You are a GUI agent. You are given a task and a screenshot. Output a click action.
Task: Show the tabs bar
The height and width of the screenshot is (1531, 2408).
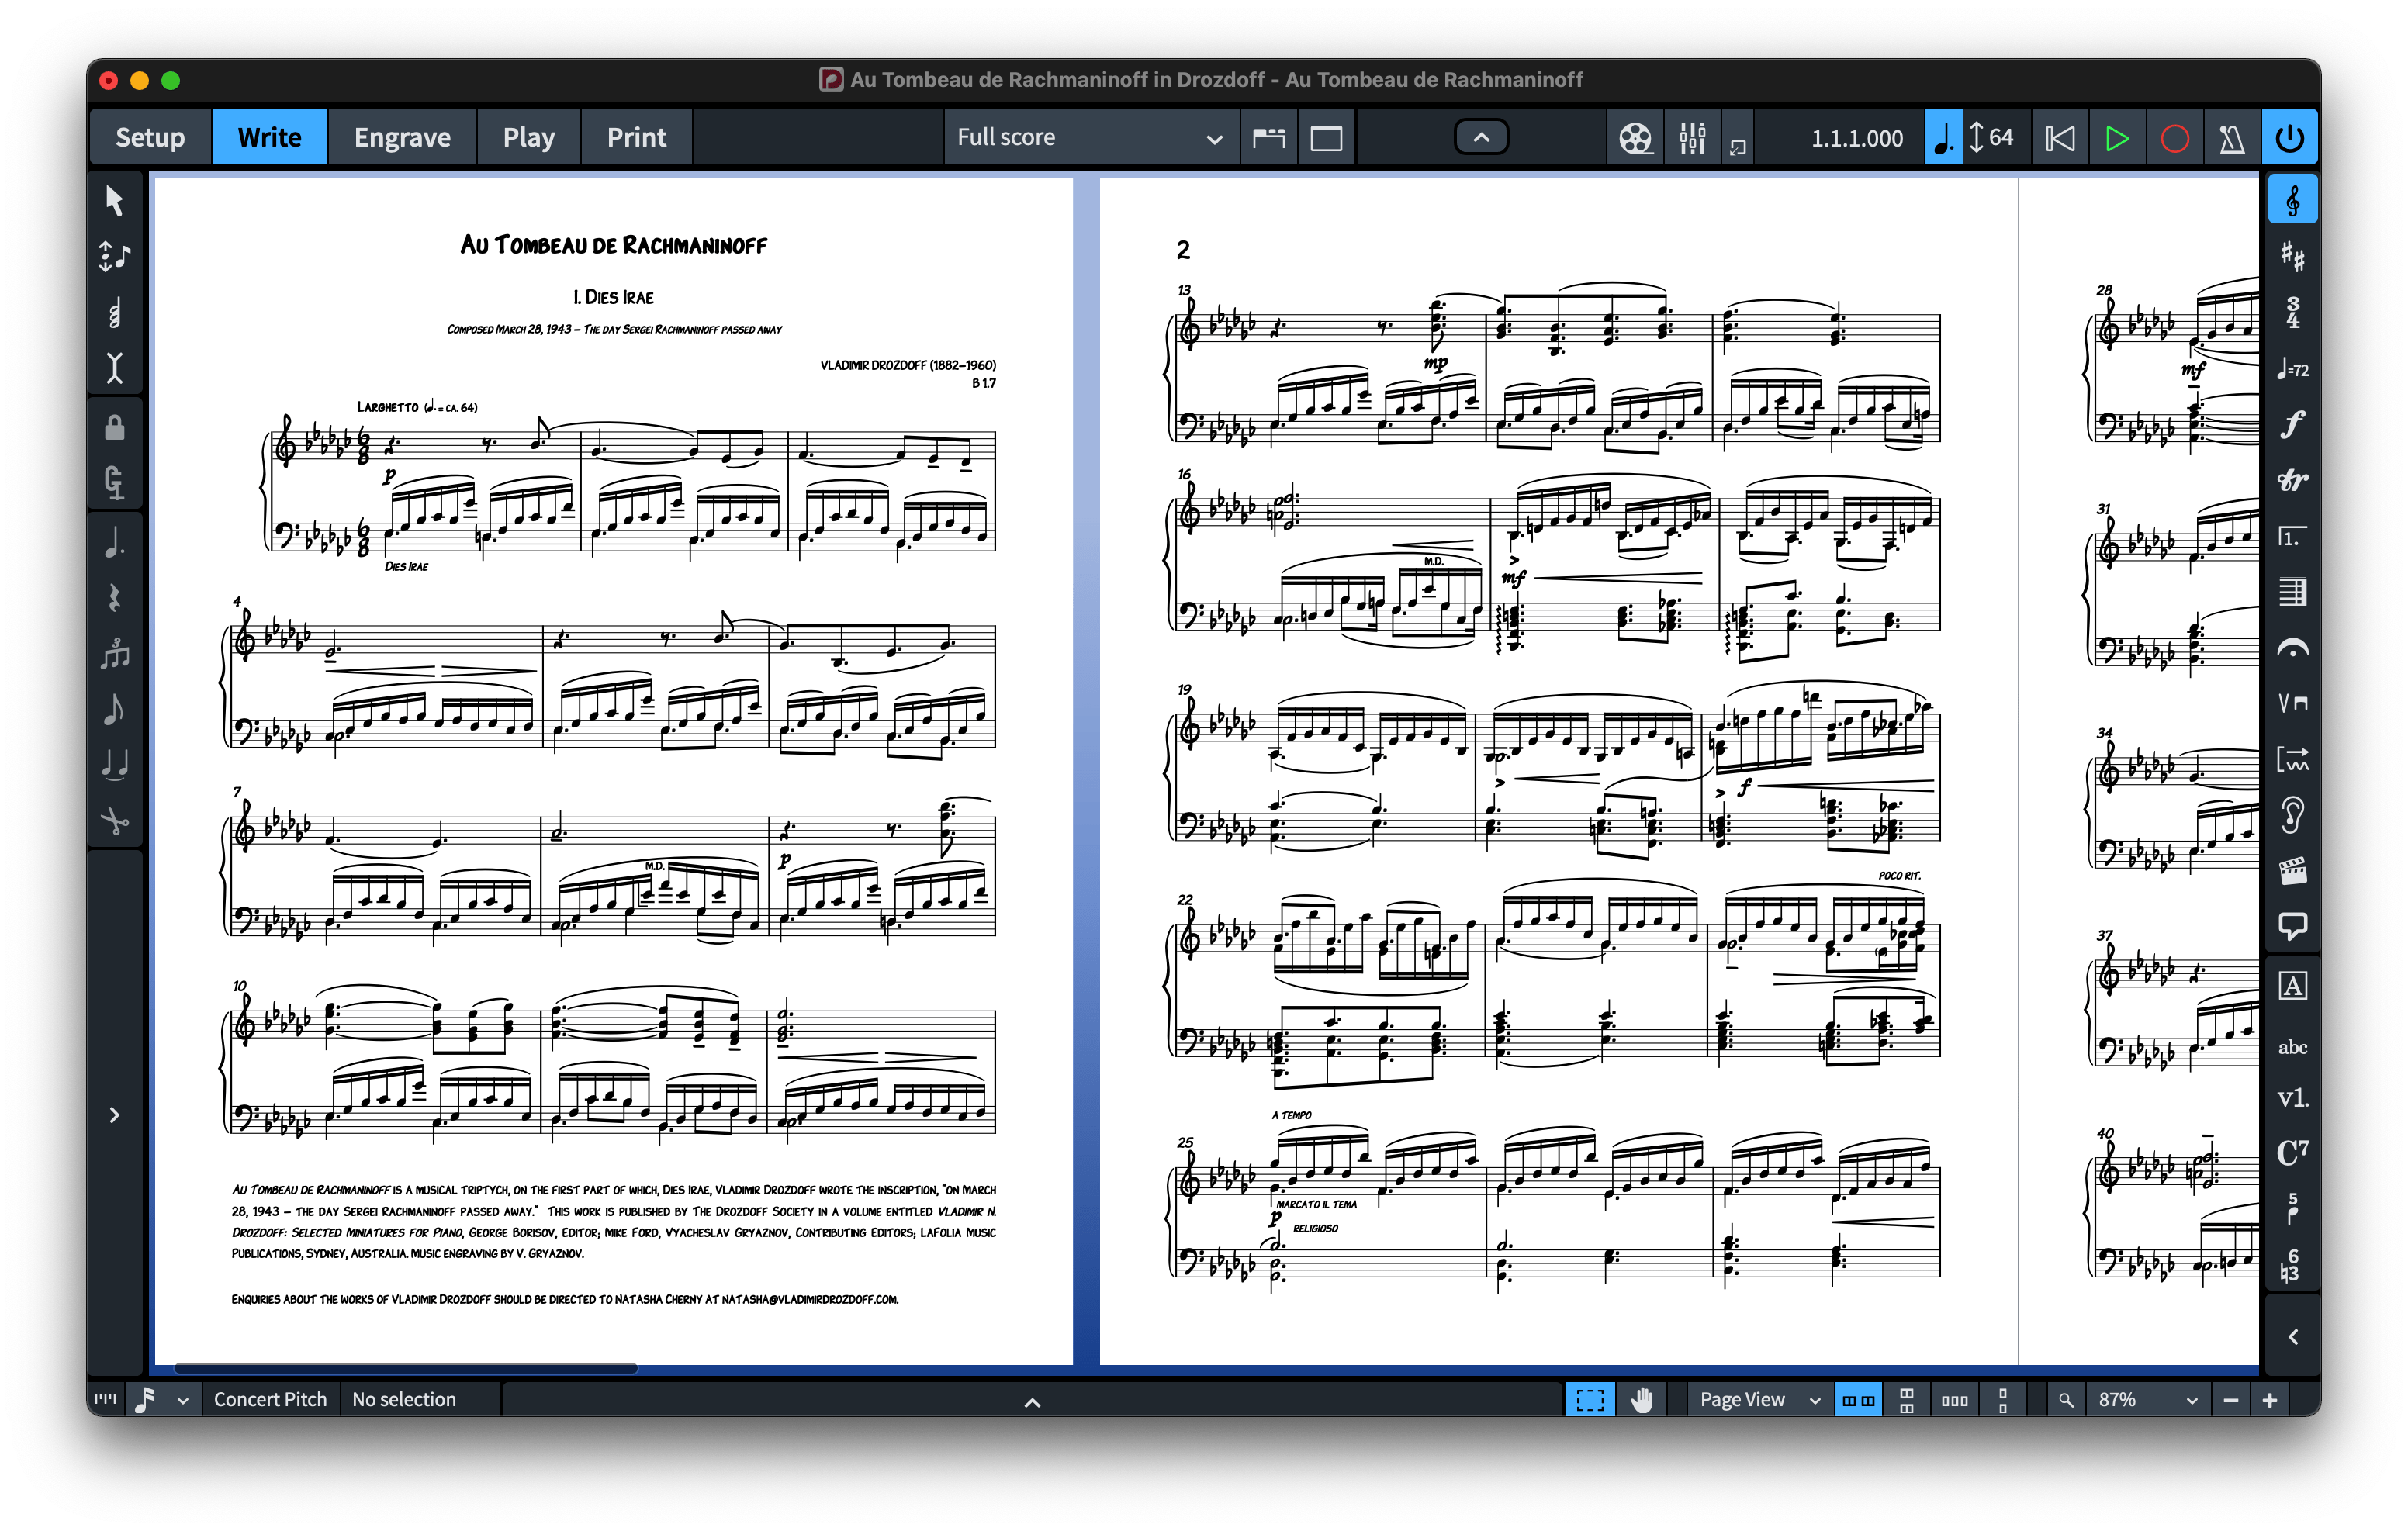tap(1268, 138)
